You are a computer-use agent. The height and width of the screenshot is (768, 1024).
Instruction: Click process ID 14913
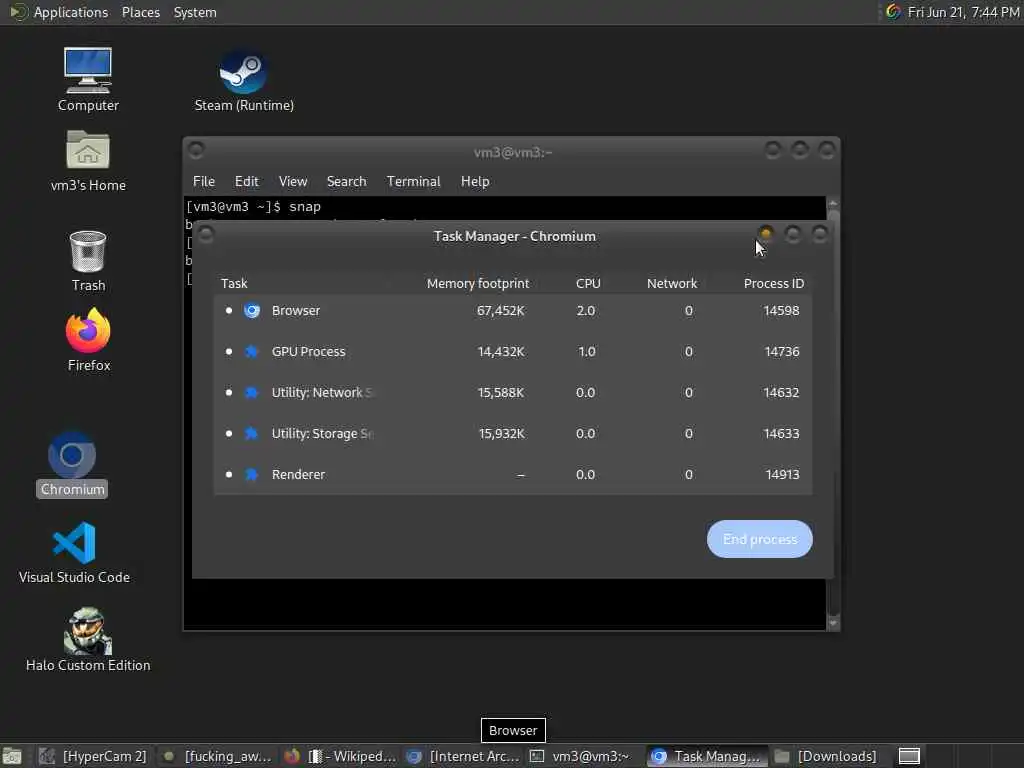click(x=782, y=475)
